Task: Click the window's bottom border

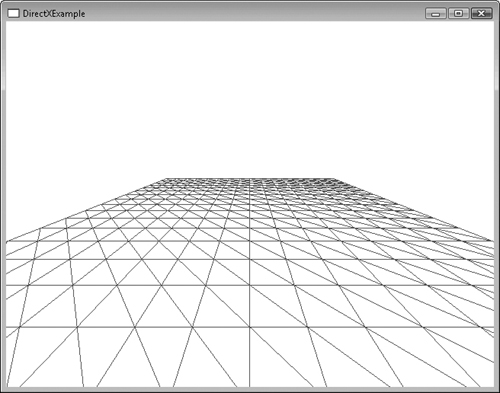Action: (250, 390)
